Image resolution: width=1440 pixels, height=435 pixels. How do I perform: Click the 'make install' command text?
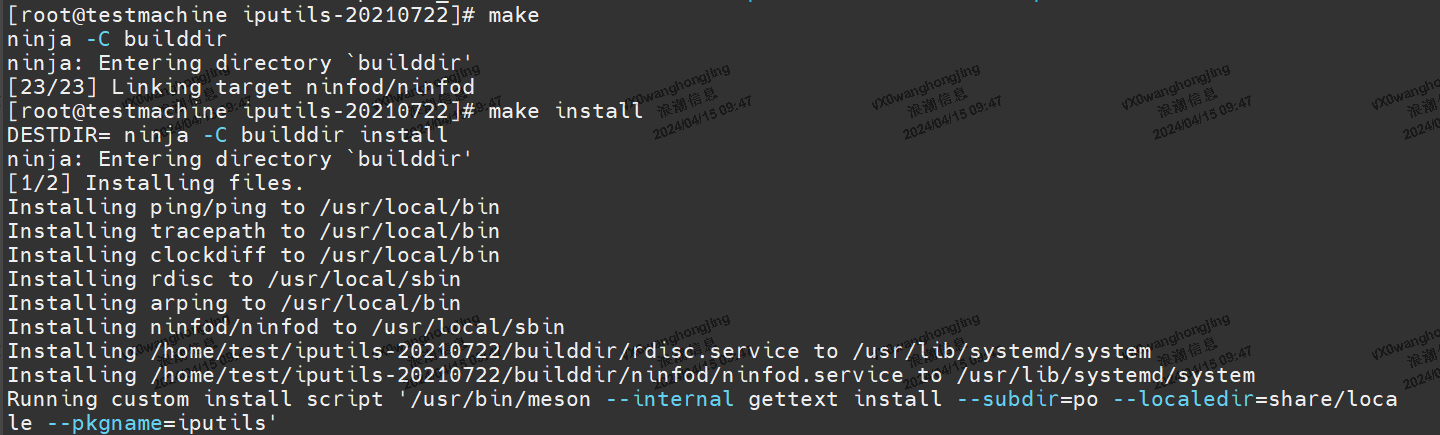click(x=565, y=111)
